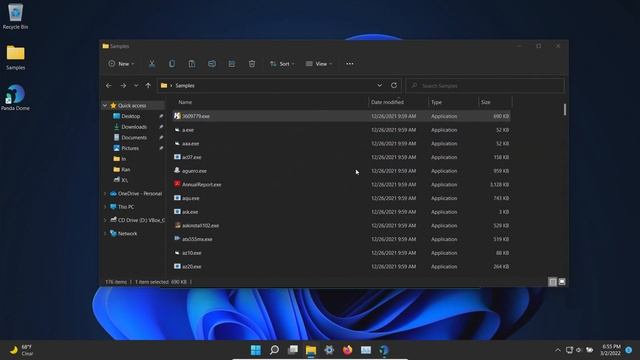Click the Paste icon in toolbar

(x=192, y=64)
